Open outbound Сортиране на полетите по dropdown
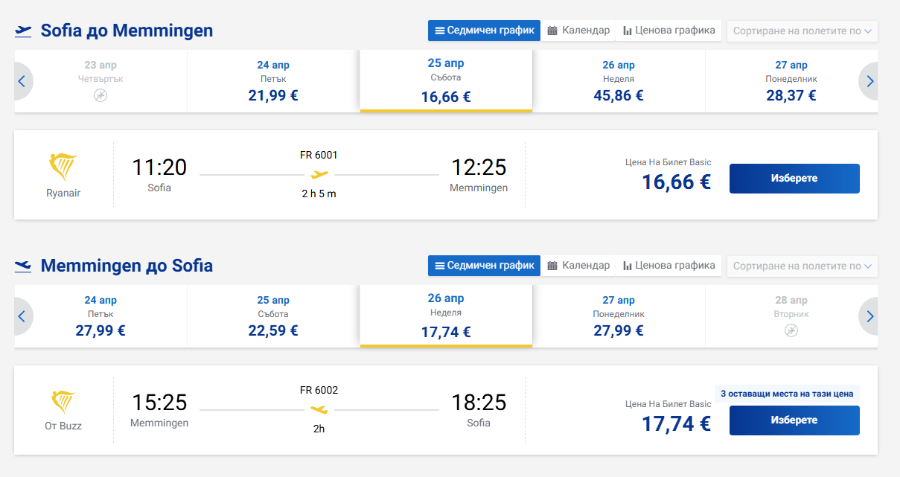Screen dimensions: 900x477 pyautogui.click(x=802, y=31)
